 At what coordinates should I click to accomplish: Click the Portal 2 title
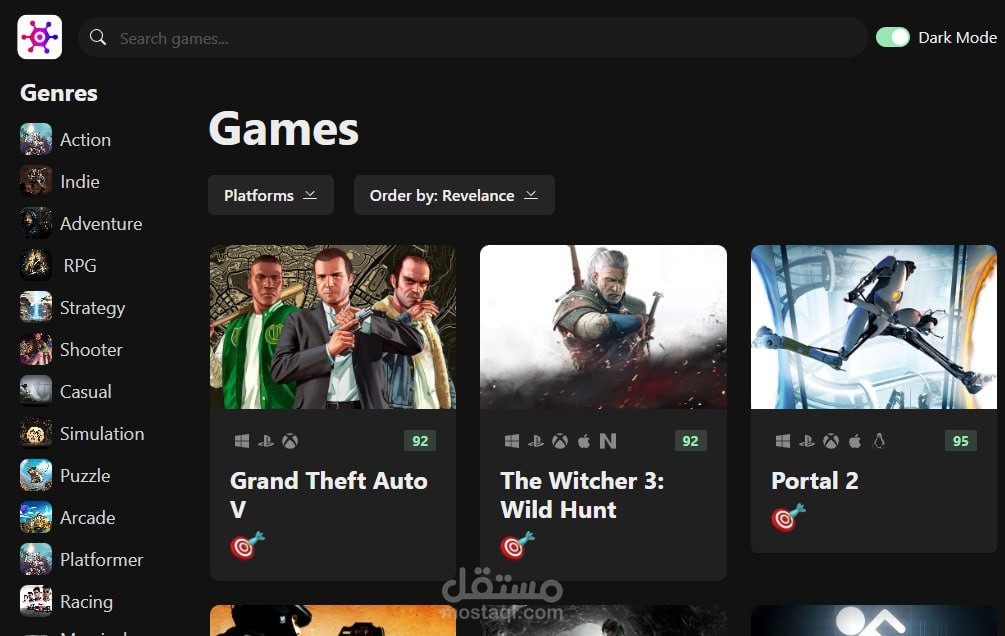point(815,481)
